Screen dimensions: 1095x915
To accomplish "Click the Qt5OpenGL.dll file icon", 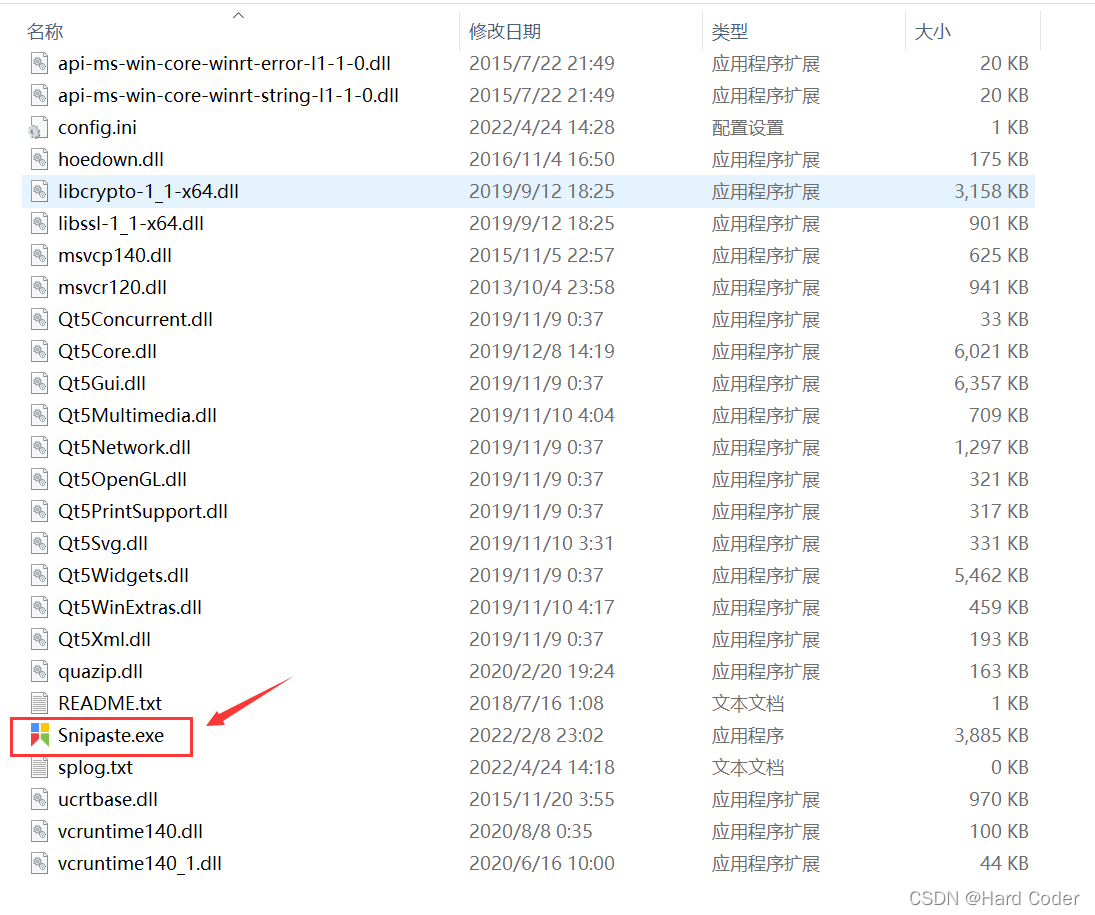I will point(40,480).
